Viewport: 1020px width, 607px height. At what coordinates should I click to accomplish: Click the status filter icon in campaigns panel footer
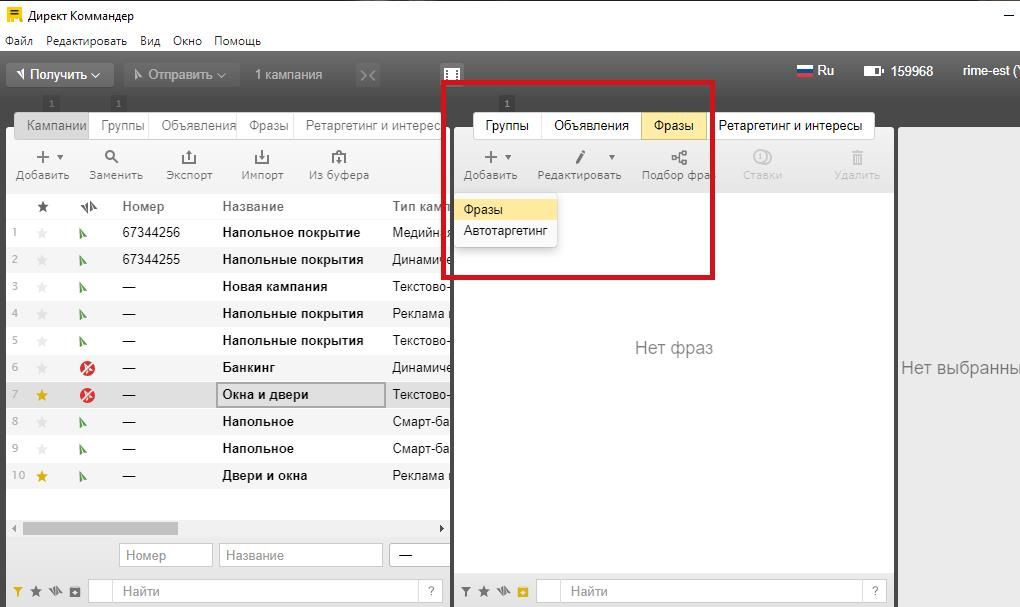click(x=55, y=591)
